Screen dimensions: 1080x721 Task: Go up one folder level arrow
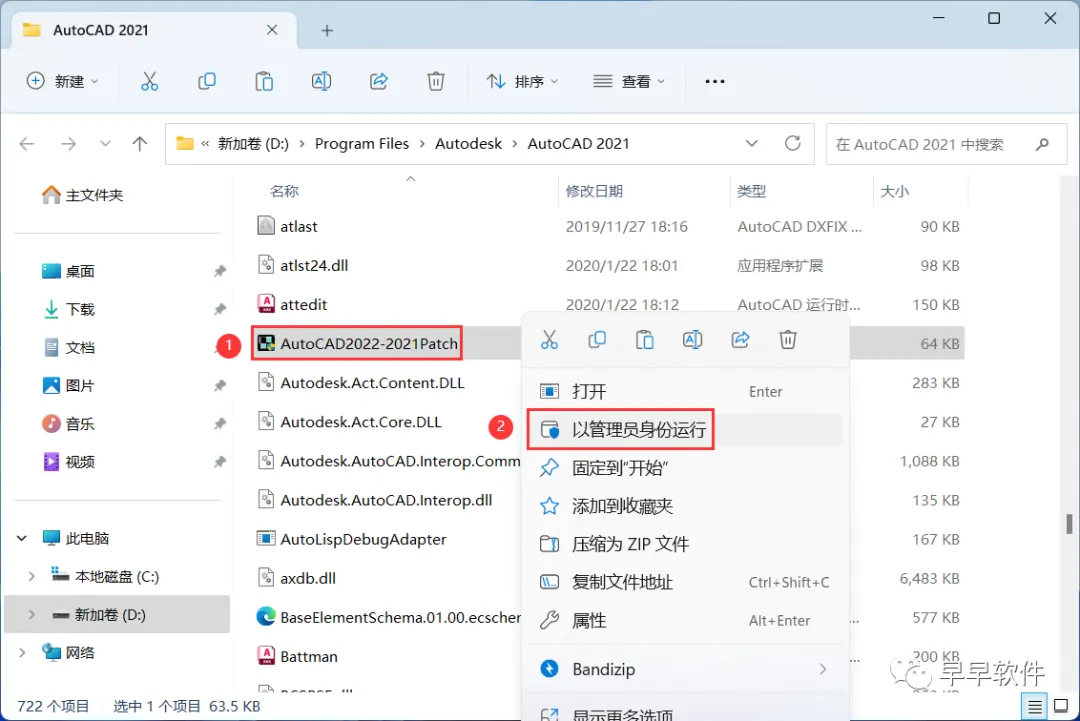(140, 144)
